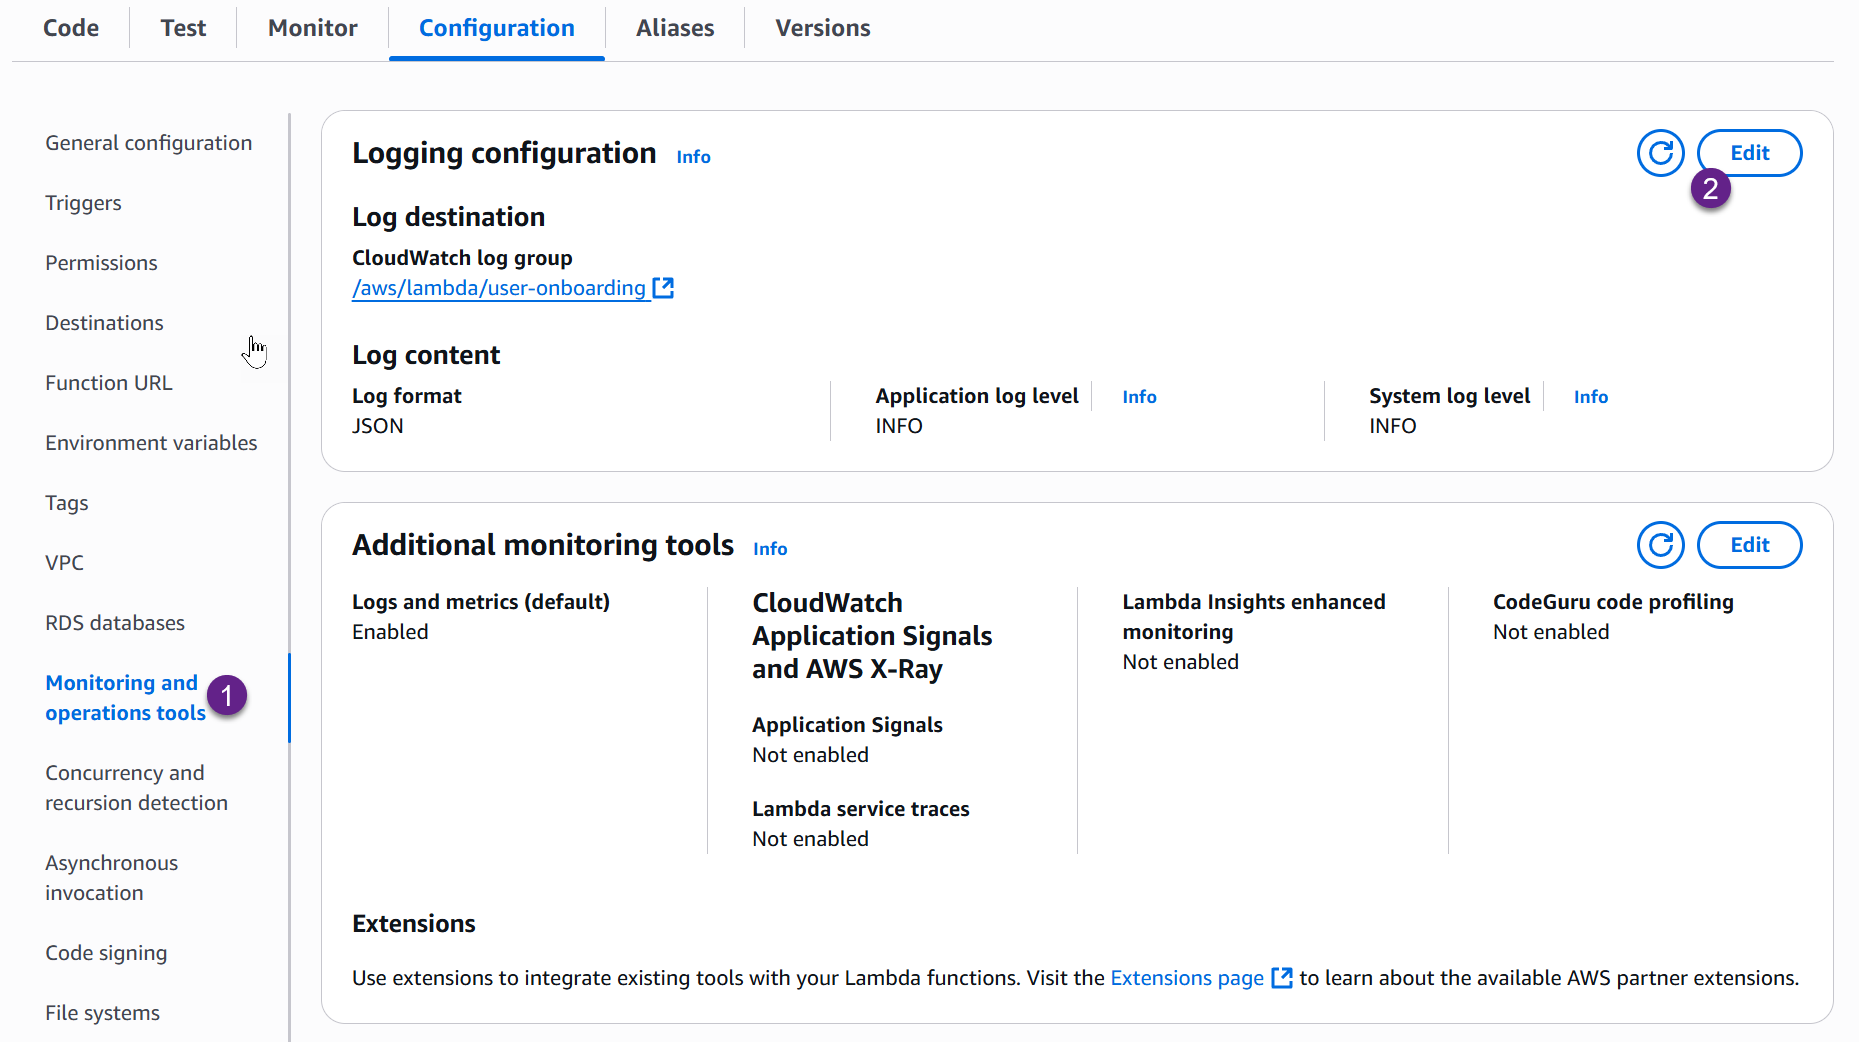
Task: View the Versions tab
Action: 821,27
